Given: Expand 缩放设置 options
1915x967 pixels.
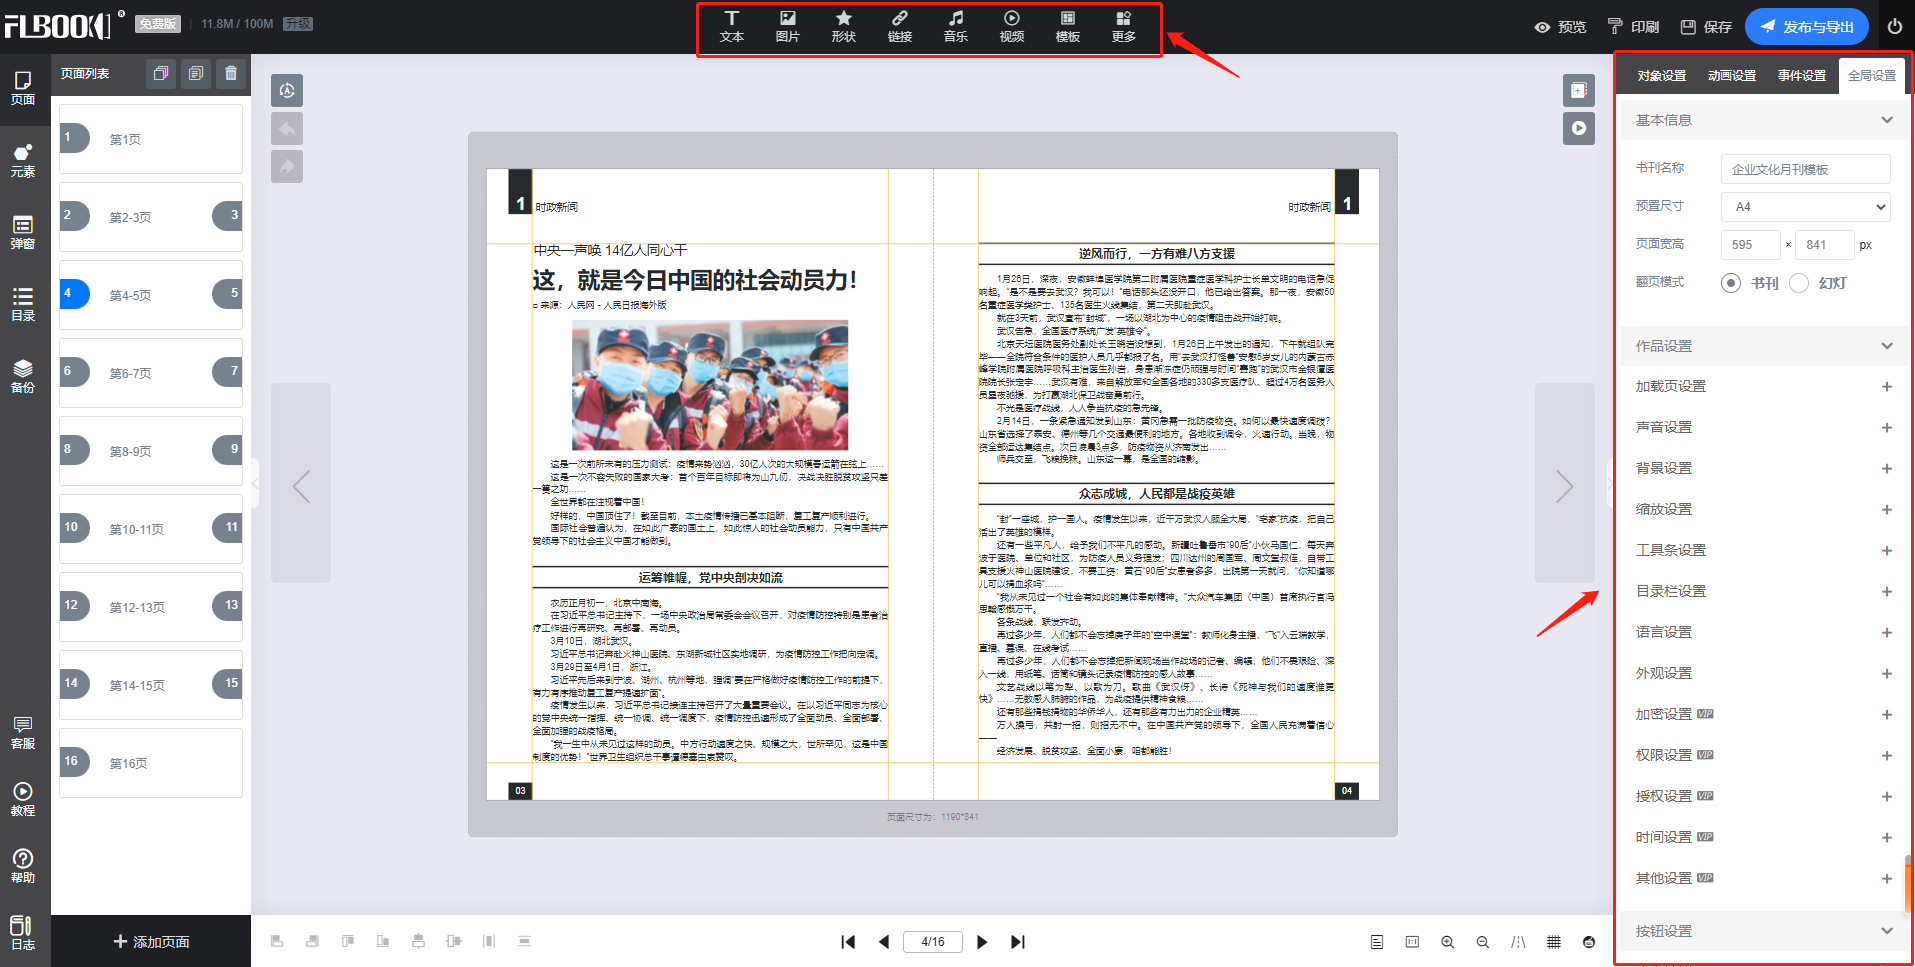Looking at the screenshot, I should click(1886, 510).
